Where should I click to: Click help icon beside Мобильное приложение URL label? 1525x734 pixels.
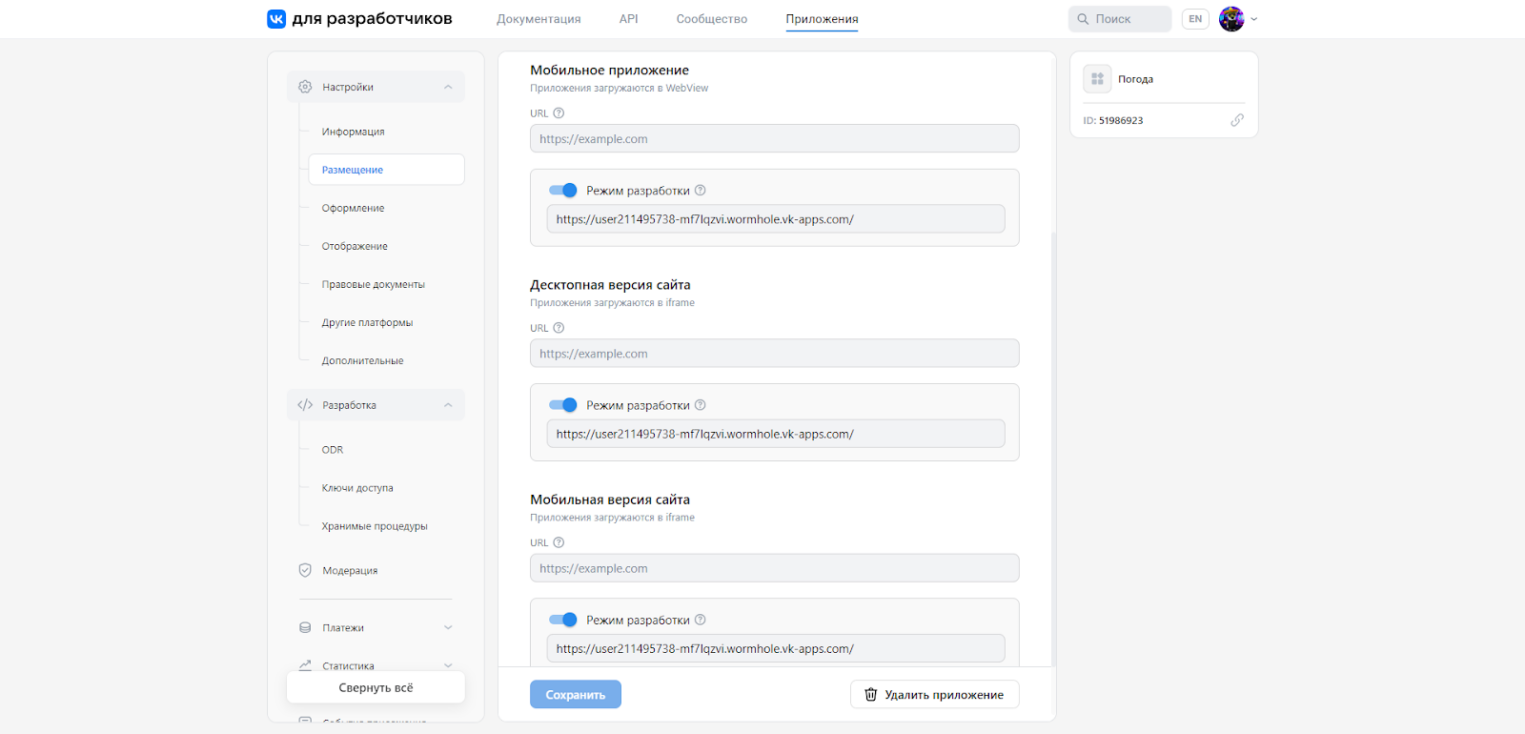pyautogui.click(x=559, y=113)
